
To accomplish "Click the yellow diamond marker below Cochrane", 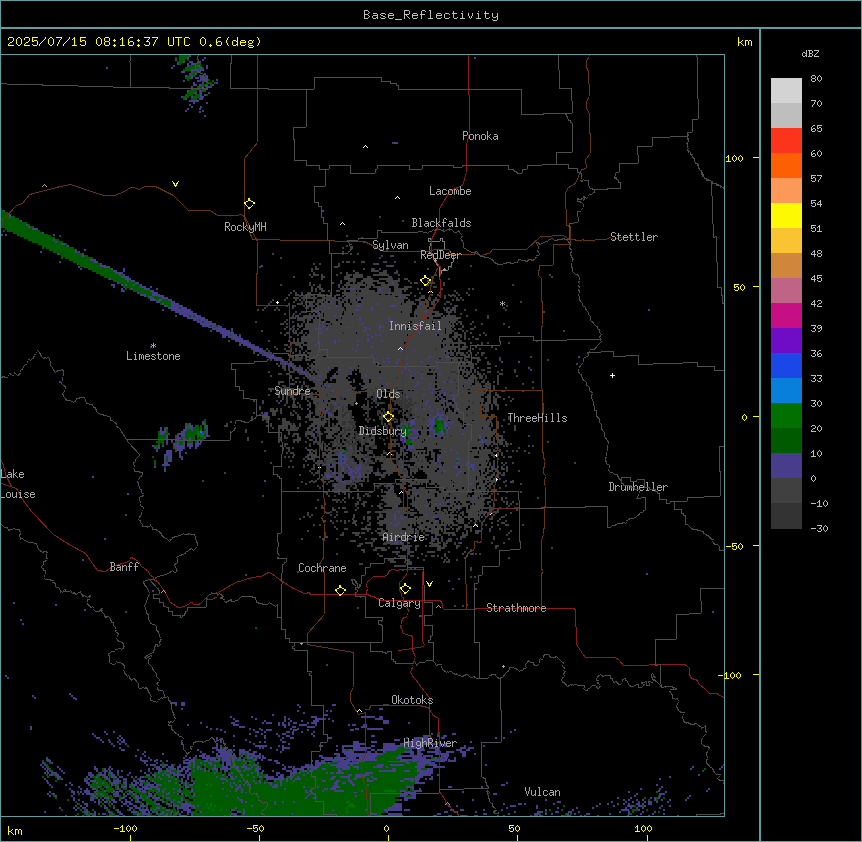I will [x=340, y=590].
